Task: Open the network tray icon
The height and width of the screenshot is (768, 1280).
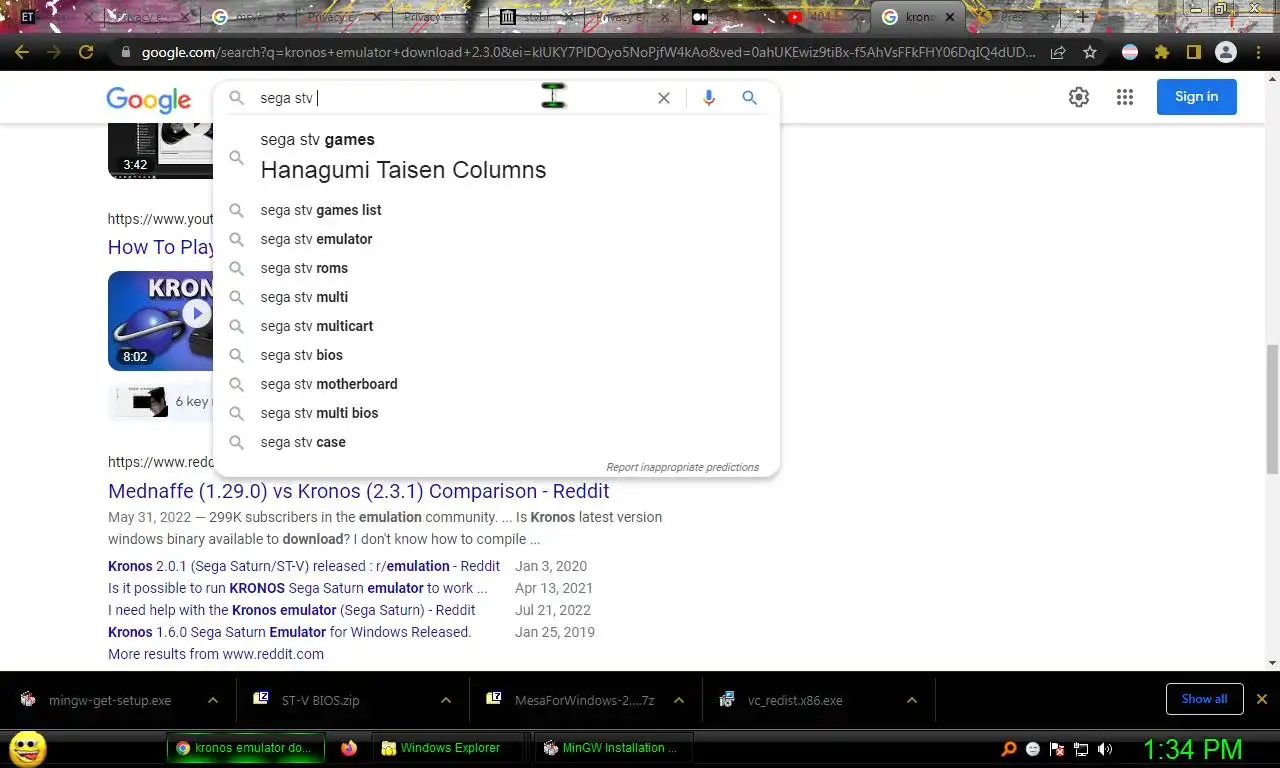Action: click(x=1081, y=749)
